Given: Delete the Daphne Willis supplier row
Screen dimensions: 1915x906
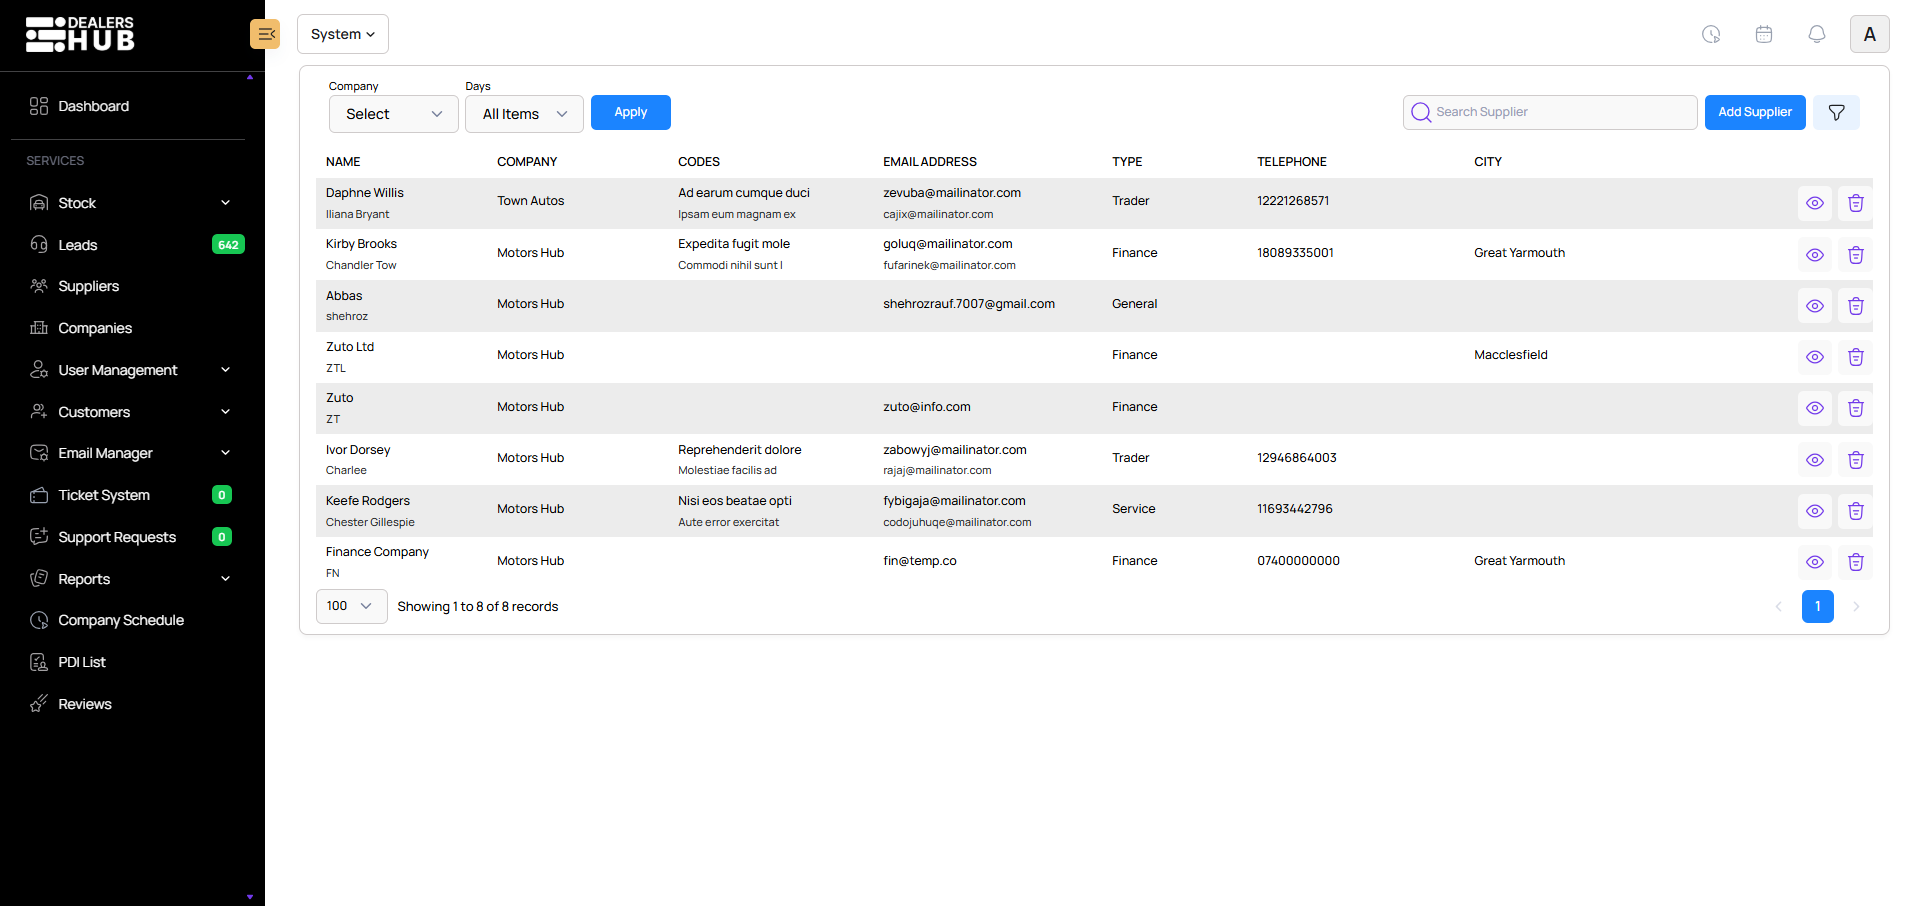Looking at the screenshot, I should [1855, 203].
